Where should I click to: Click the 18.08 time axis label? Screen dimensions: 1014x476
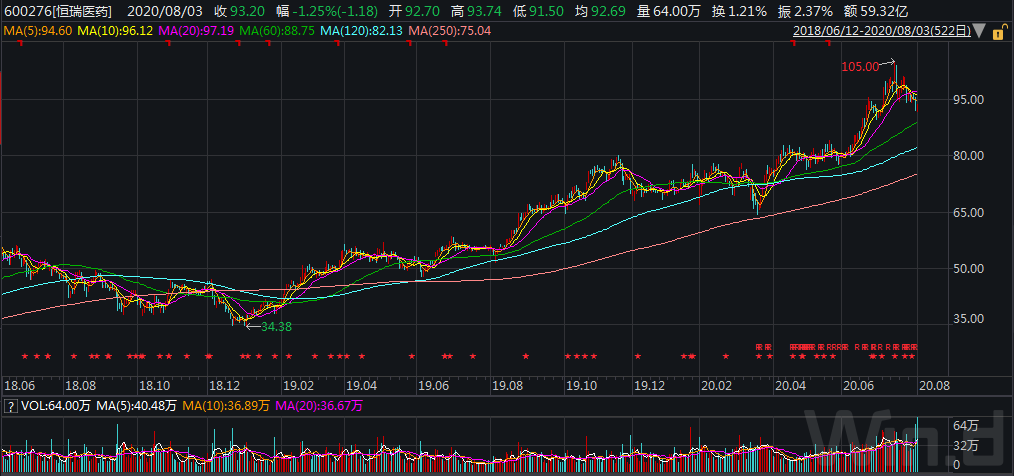[80, 386]
